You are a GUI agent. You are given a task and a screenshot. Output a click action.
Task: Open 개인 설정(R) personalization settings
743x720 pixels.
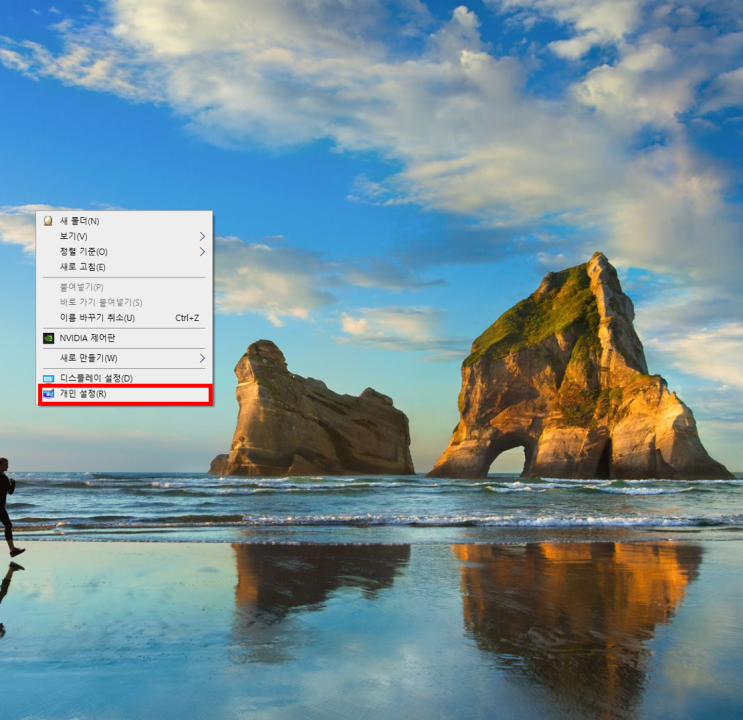point(124,394)
